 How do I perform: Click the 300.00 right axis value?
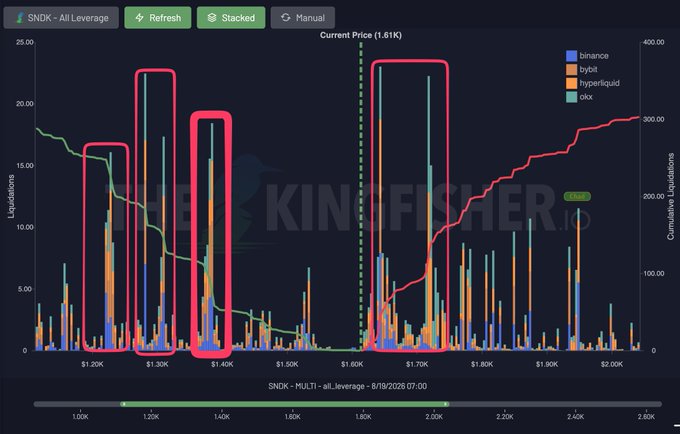654,119
